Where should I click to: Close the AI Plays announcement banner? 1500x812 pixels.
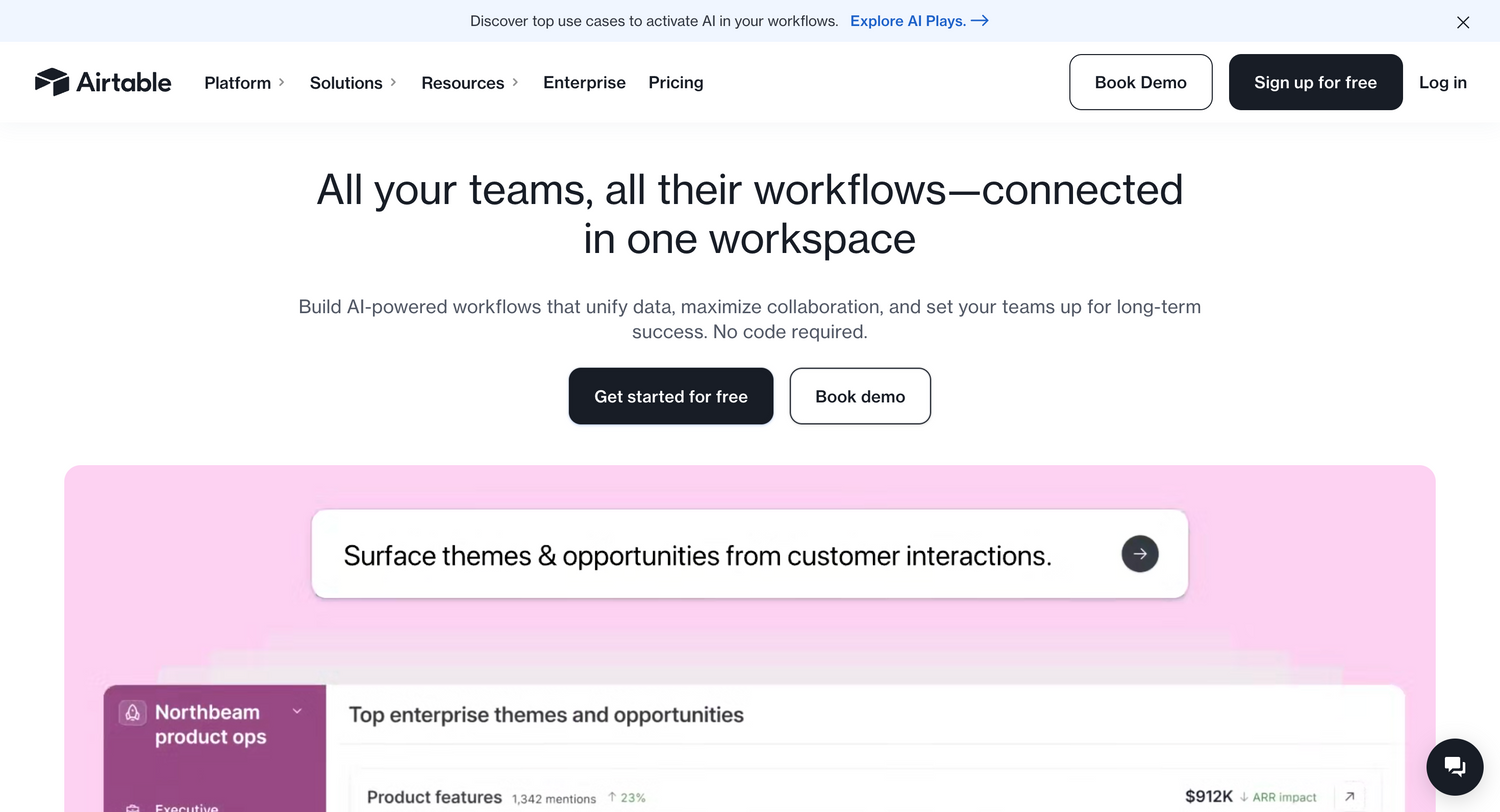1462,22
